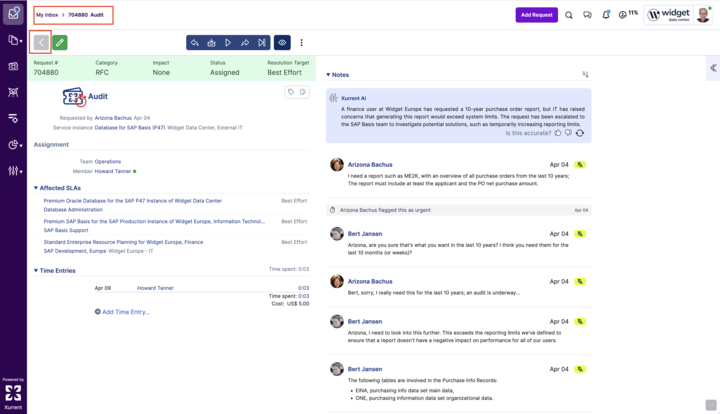The image size is (720, 414).
Task: Click translate badge on 'exceeds the reporting limits' note
Action: [580, 321]
